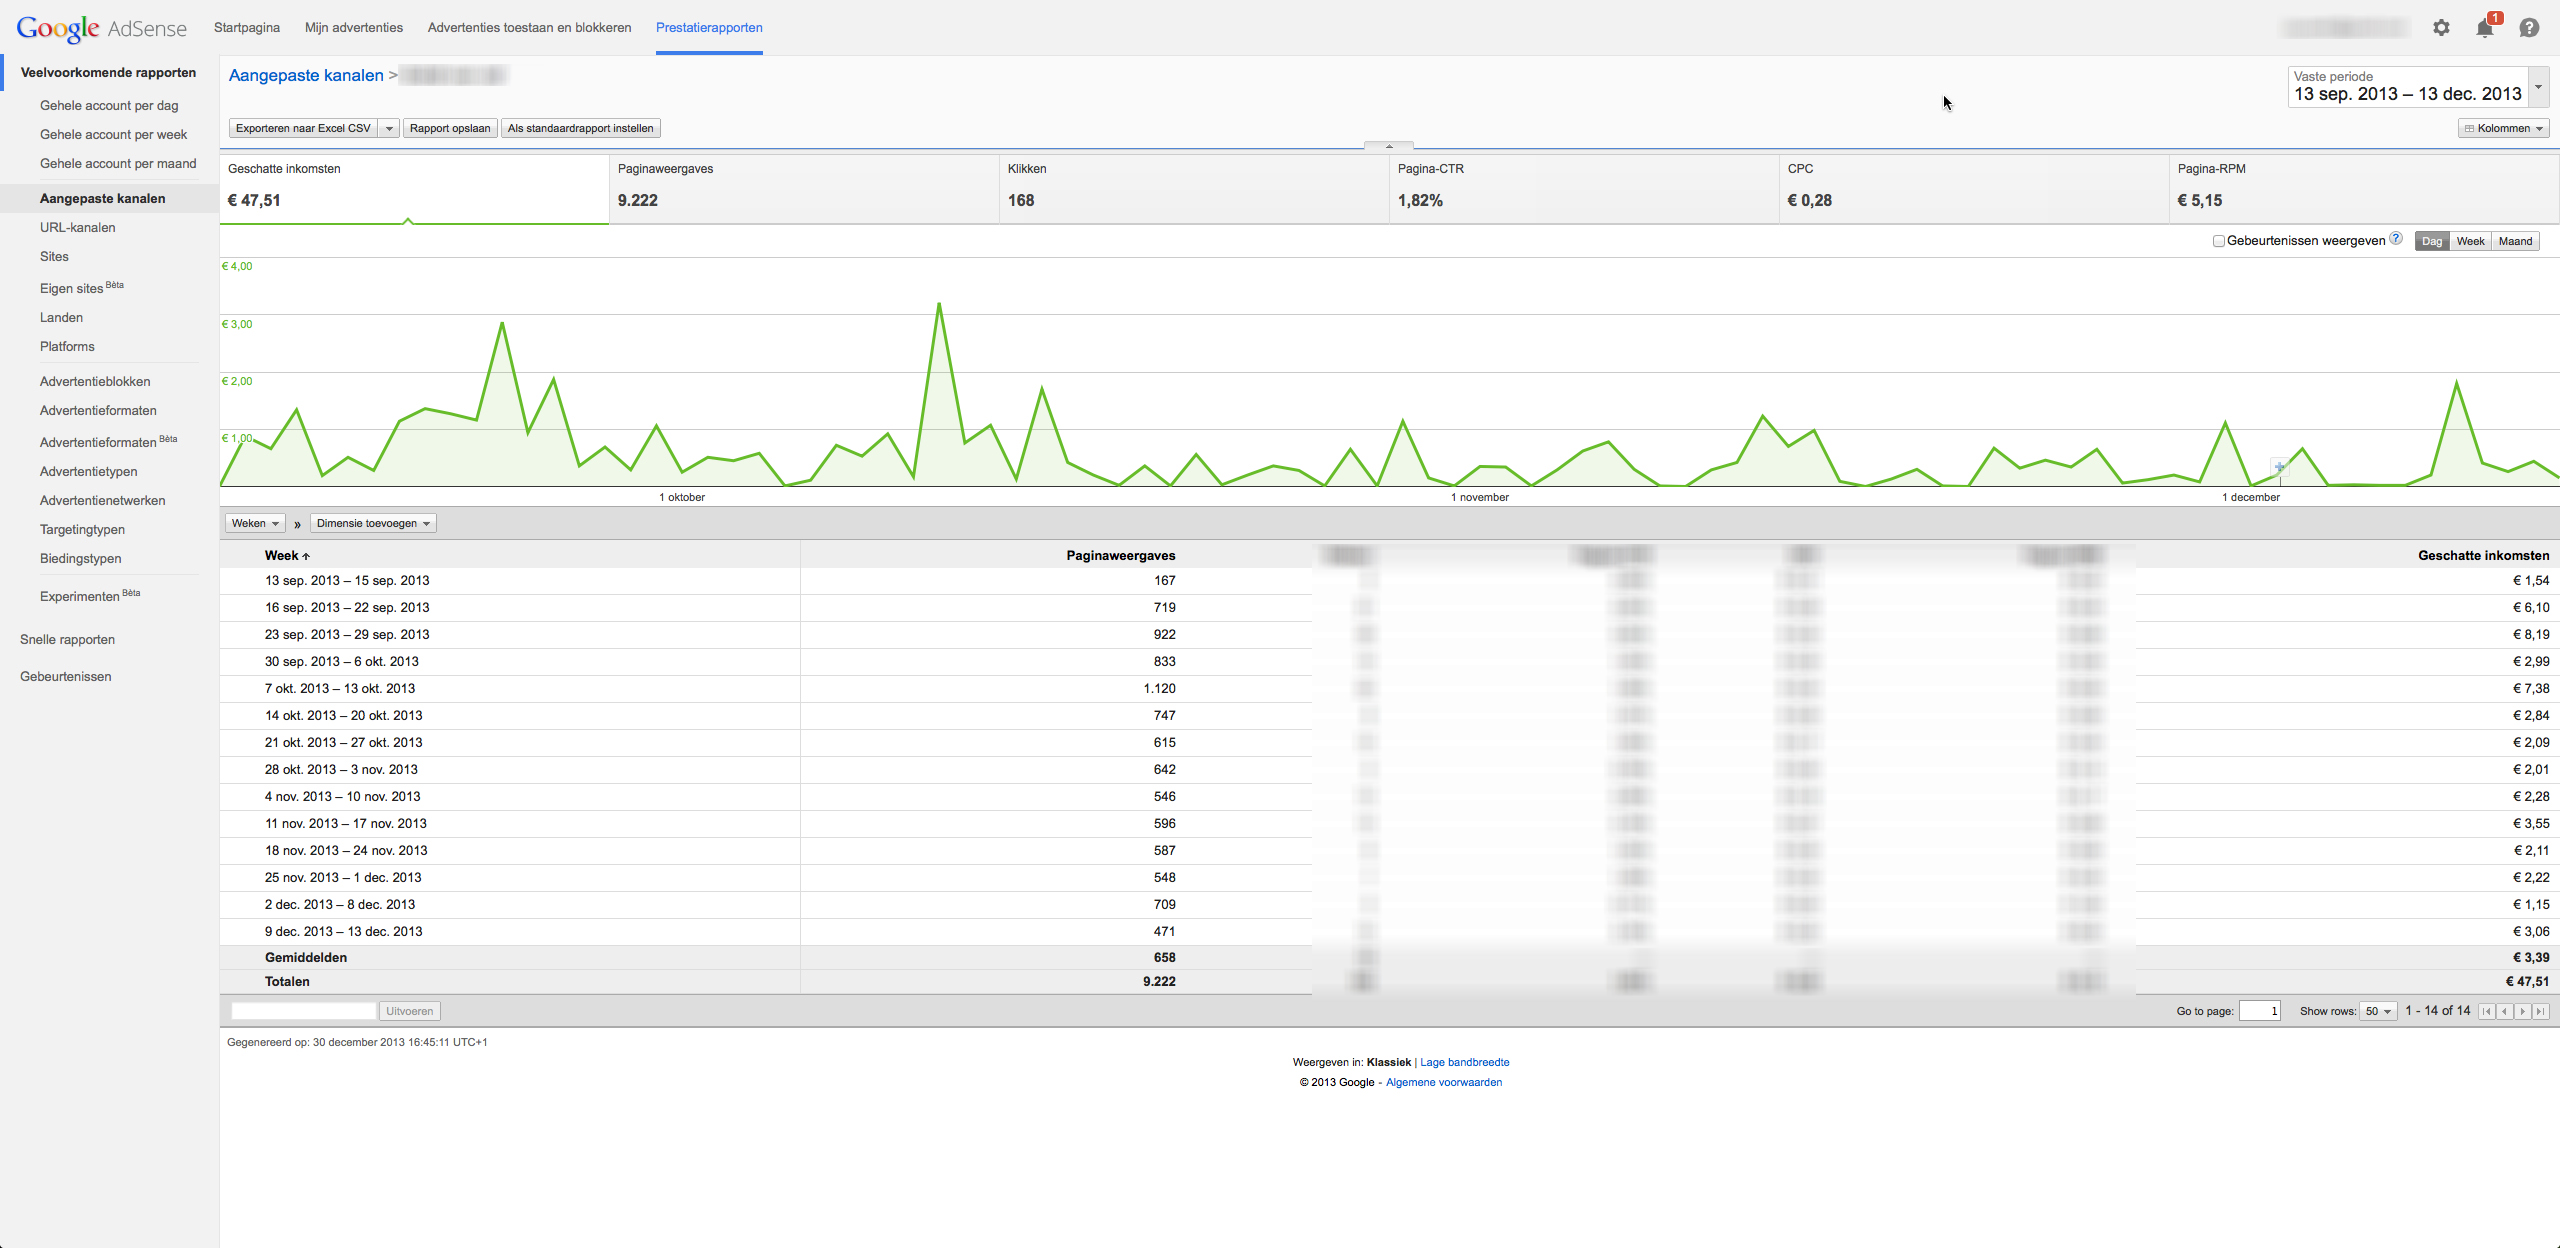The width and height of the screenshot is (2560, 1248).
Task: Select the Klikken metric card
Action: (x=1194, y=188)
